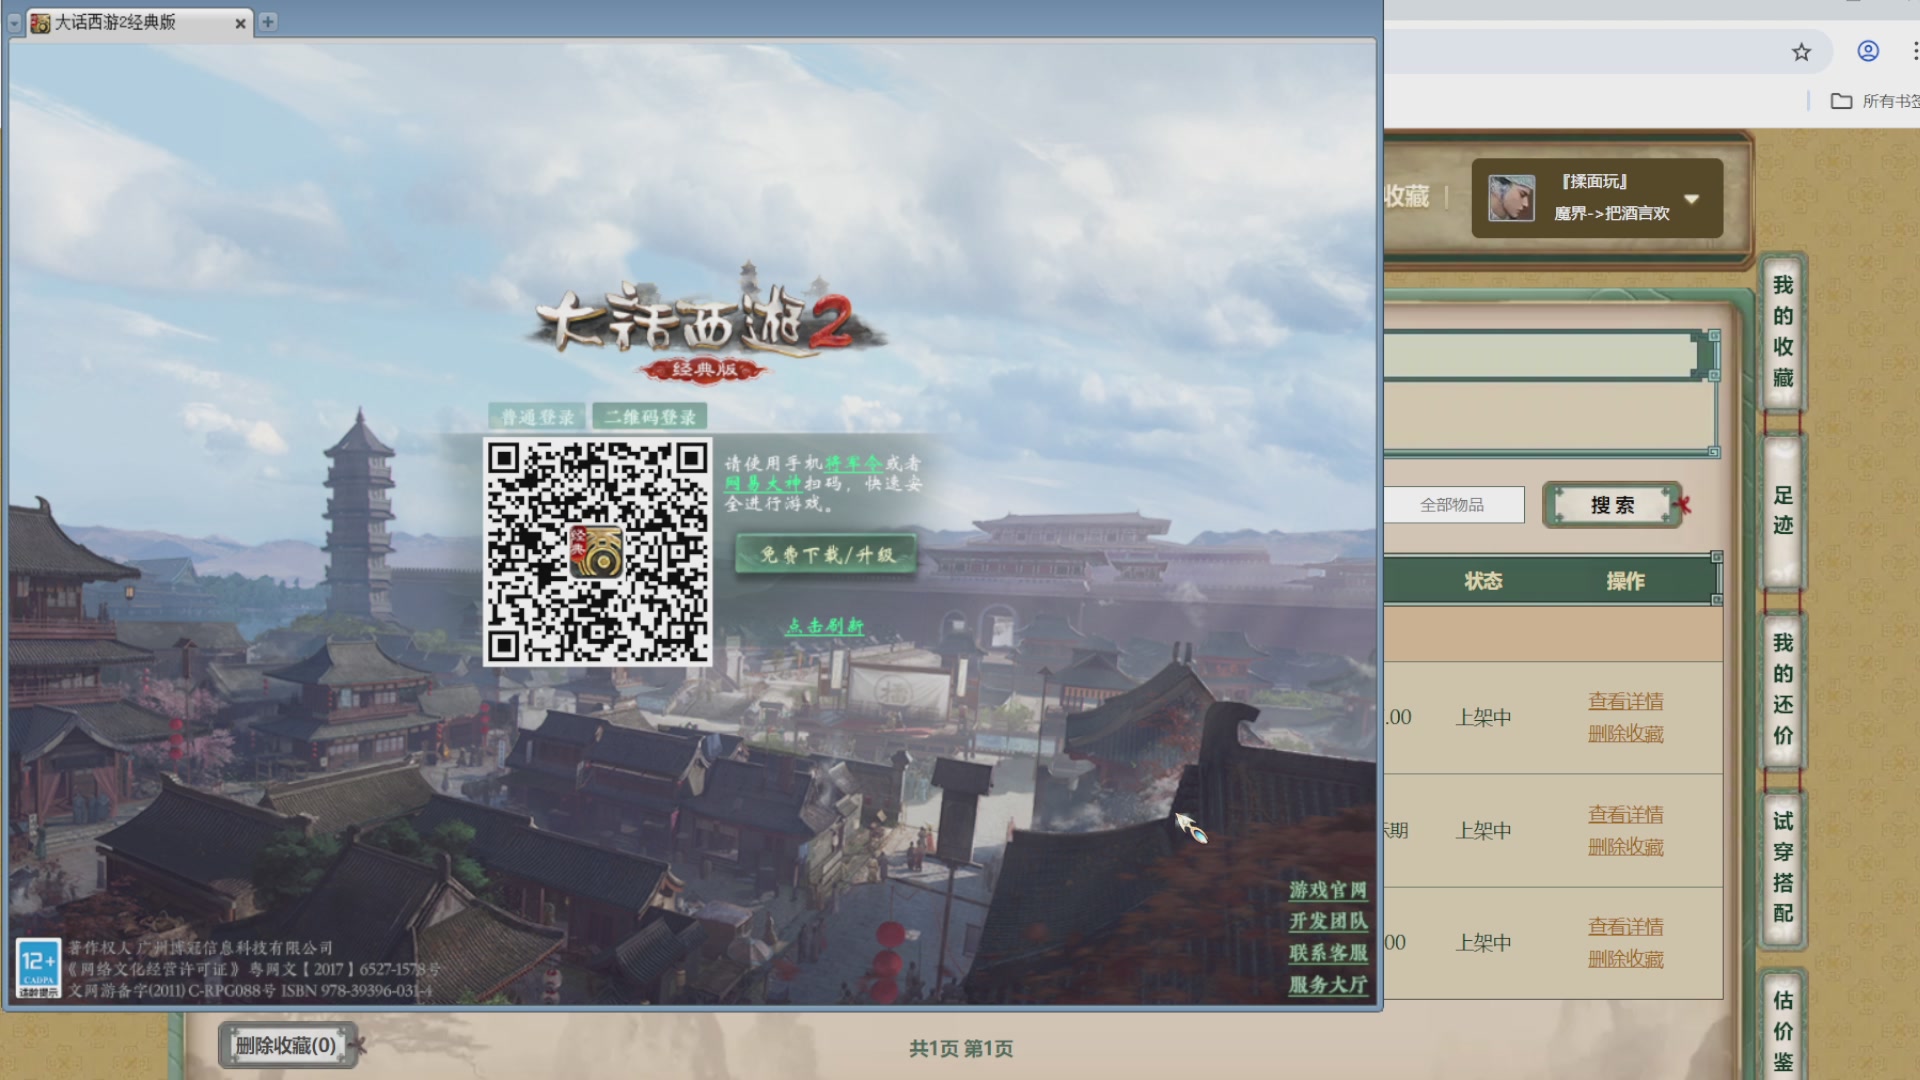This screenshot has height=1080, width=1920.
Task: Click the 上架中 status in the third row
Action: pos(1483,943)
